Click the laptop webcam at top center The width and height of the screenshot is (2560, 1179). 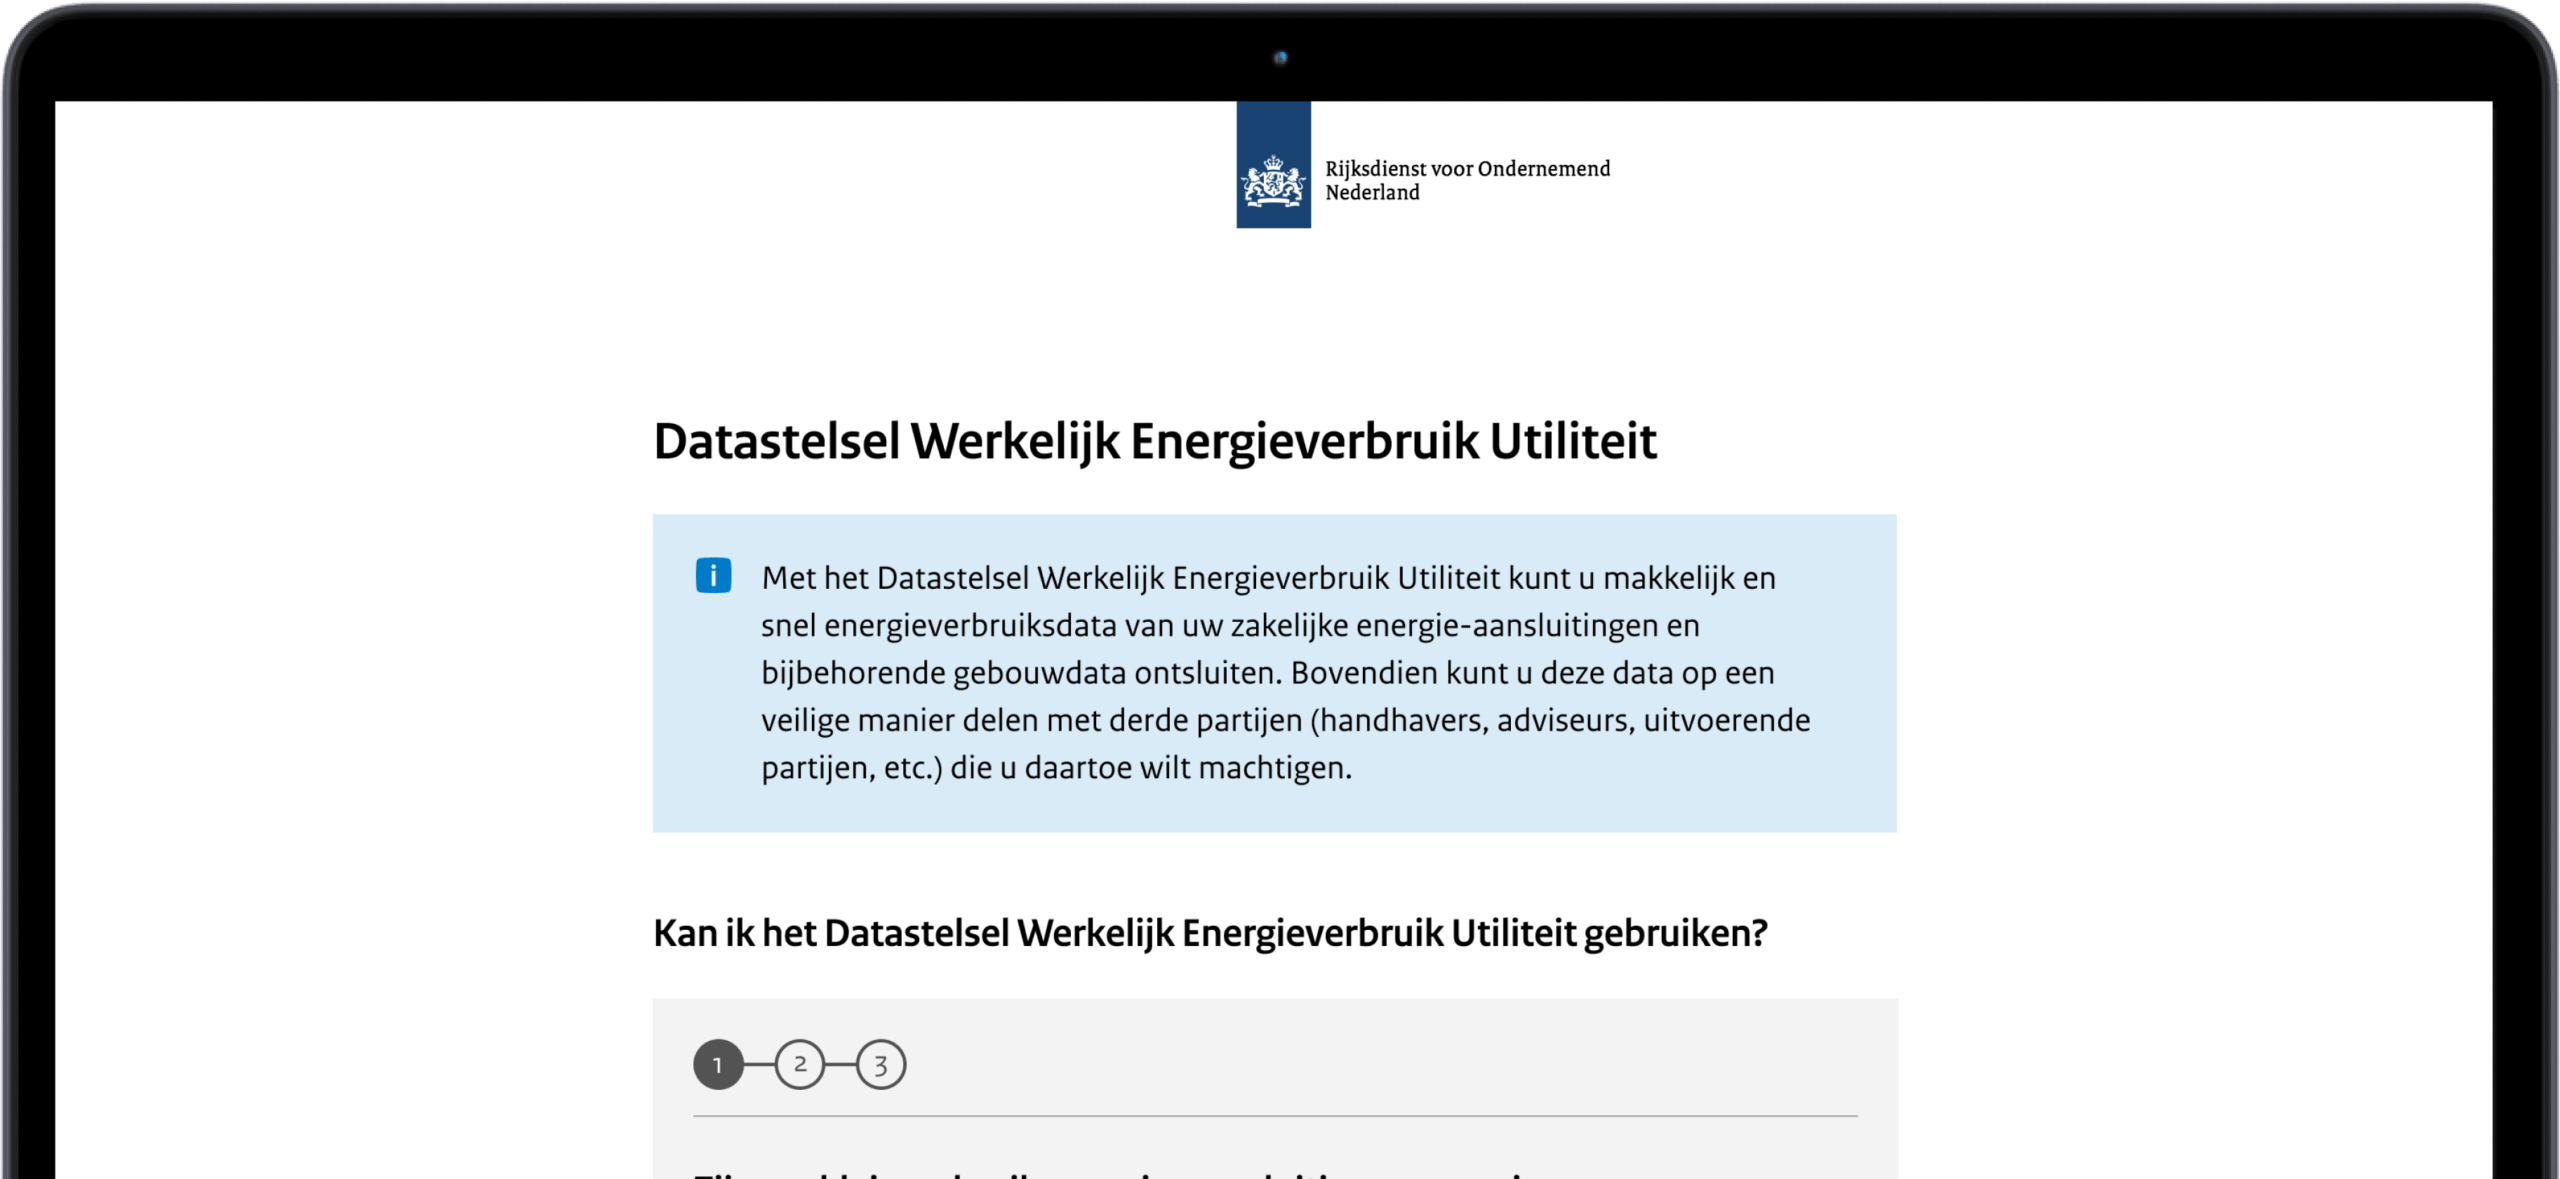[1280, 58]
